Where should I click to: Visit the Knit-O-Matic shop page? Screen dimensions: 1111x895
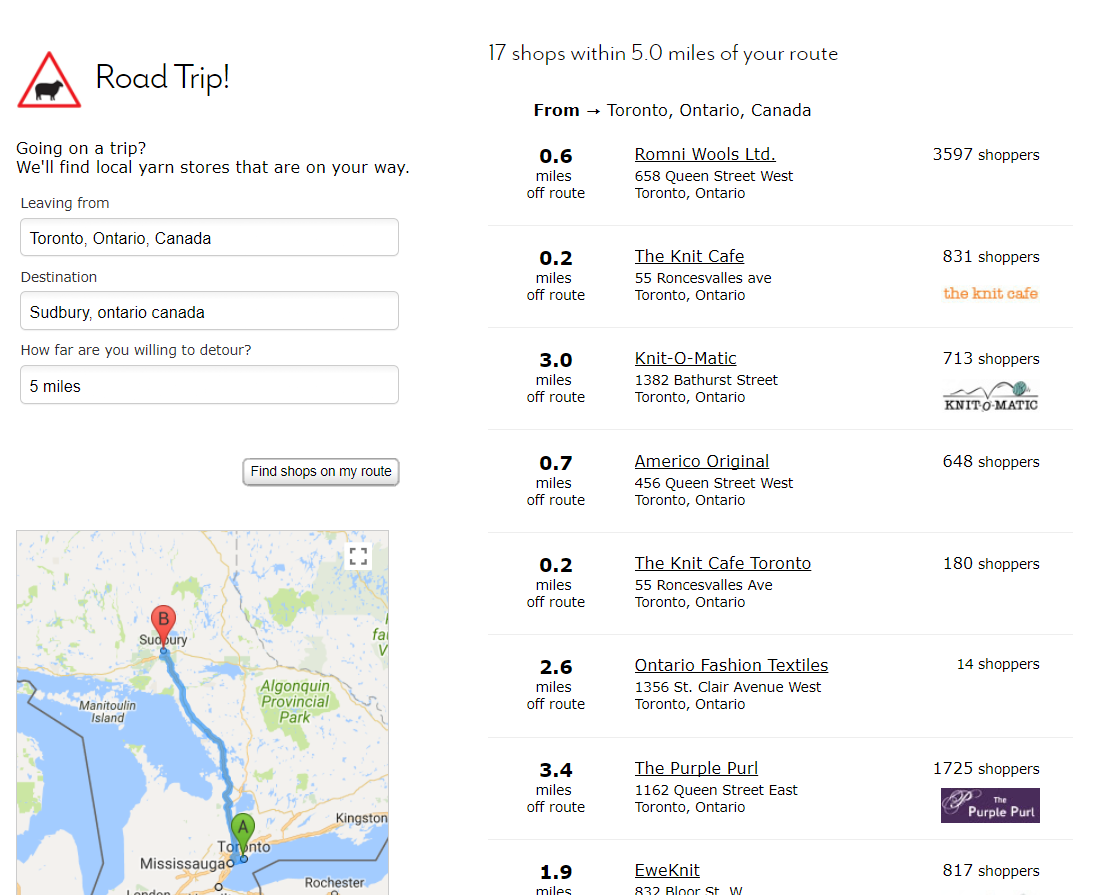pyautogui.click(x=685, y=358)
